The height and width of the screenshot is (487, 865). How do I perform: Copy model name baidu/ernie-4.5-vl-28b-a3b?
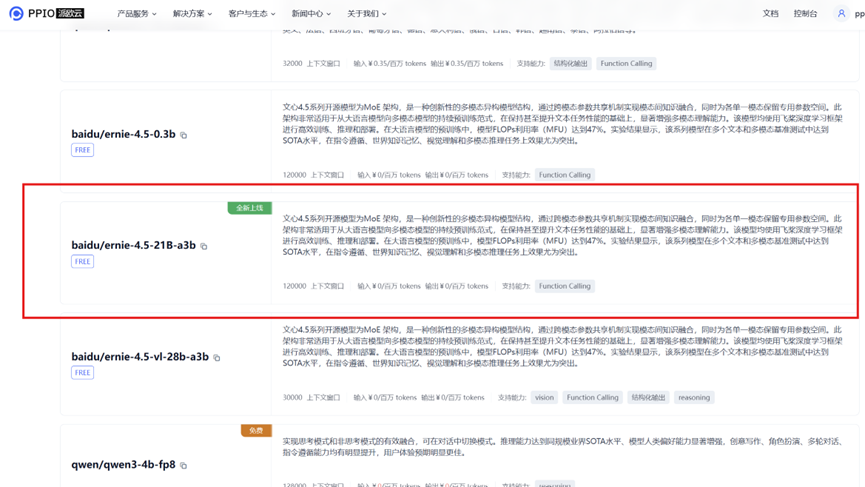(x=217, y=358)
